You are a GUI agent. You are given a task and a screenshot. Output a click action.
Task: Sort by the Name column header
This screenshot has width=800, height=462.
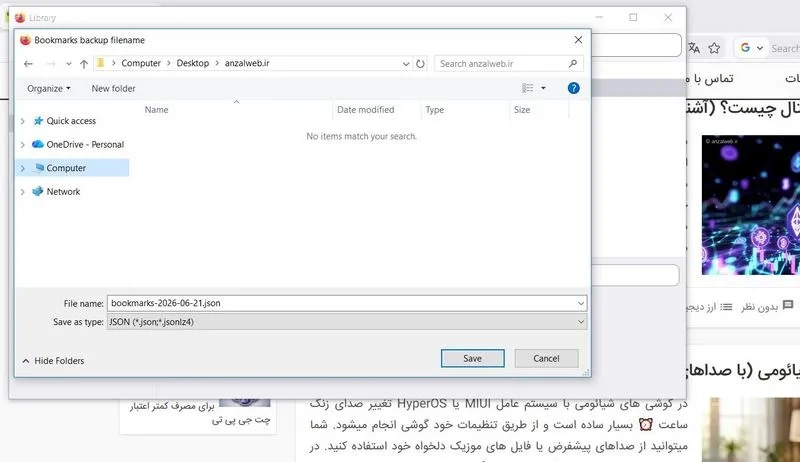tap(156, 110)
